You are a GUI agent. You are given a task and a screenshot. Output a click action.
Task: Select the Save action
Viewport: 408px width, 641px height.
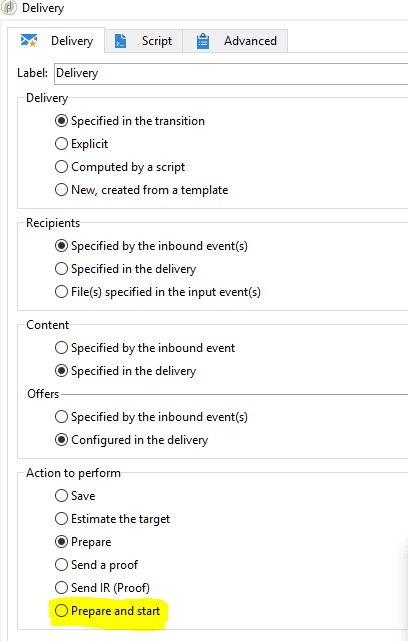pos(75,496)
